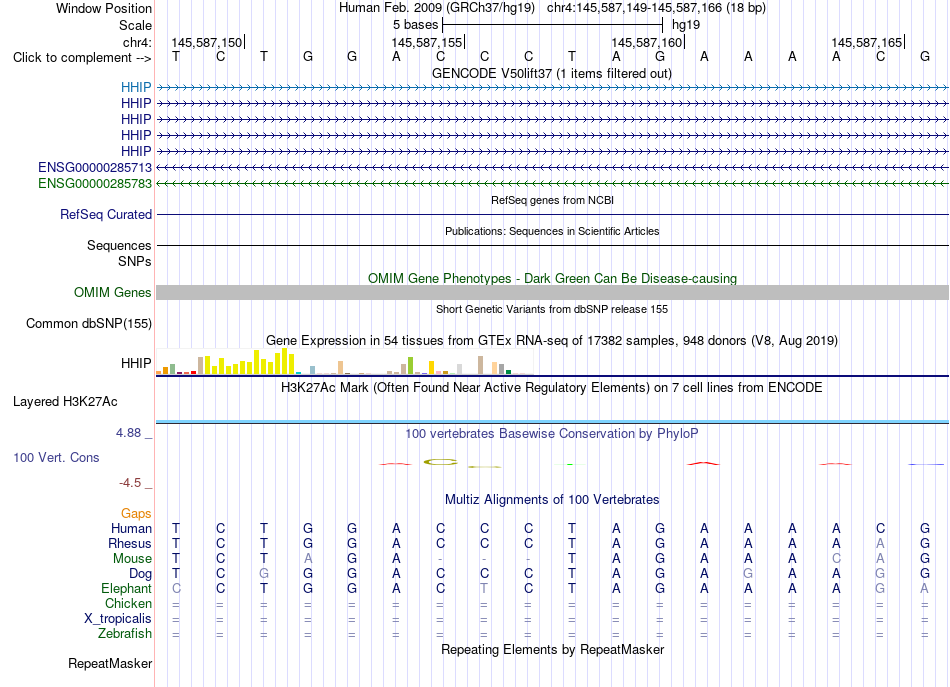Click position marker 145,587,155
The height and width of the screenshot is (687, 950).
(x=427, y=42)
